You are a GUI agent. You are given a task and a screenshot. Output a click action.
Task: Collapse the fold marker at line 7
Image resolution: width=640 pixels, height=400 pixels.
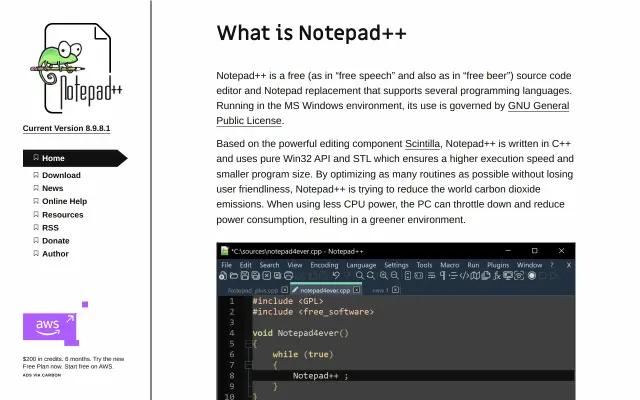(248, 365)
